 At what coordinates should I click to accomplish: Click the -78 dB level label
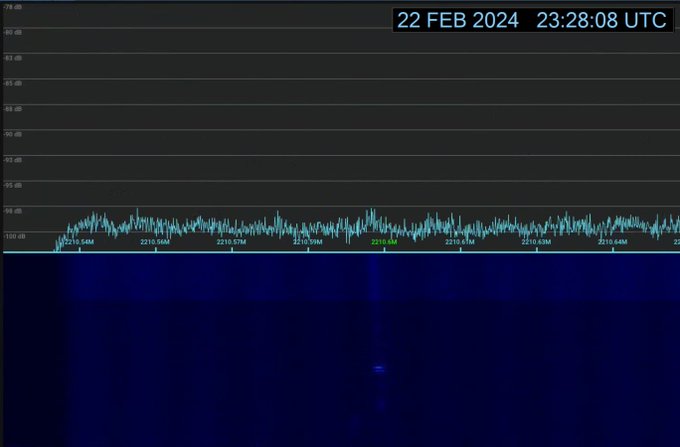click(x=13, y=7)
